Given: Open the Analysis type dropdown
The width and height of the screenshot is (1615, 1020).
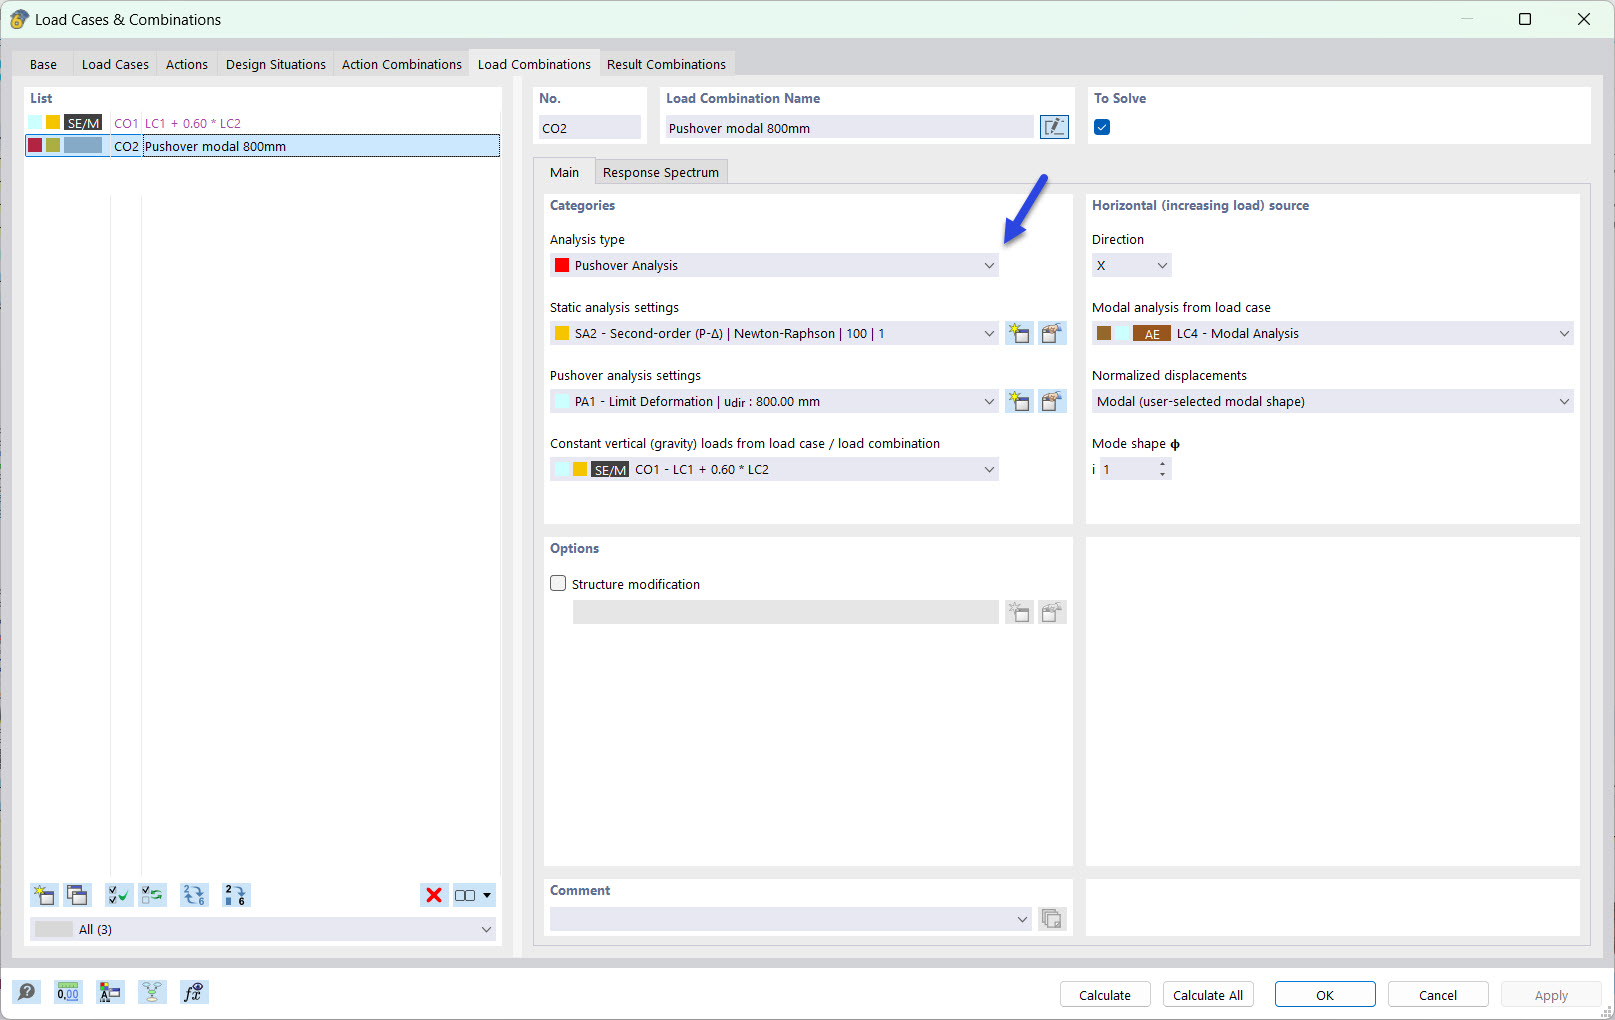Looking at the screenshot, I should pyautogui.click(x=774, y=265).
